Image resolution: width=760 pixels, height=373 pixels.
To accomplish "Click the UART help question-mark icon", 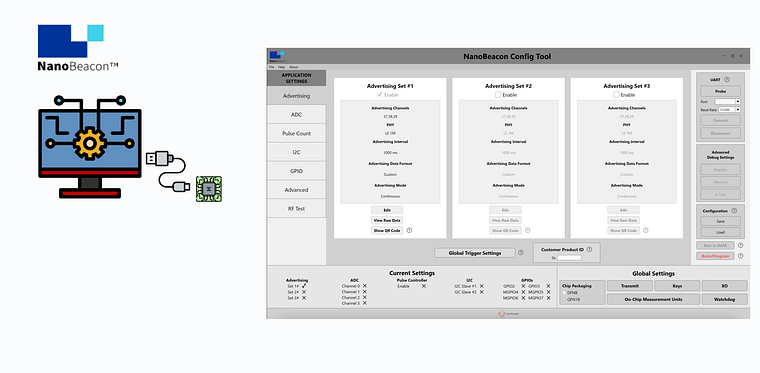I will pyautogui.click(x=727, y=79).
